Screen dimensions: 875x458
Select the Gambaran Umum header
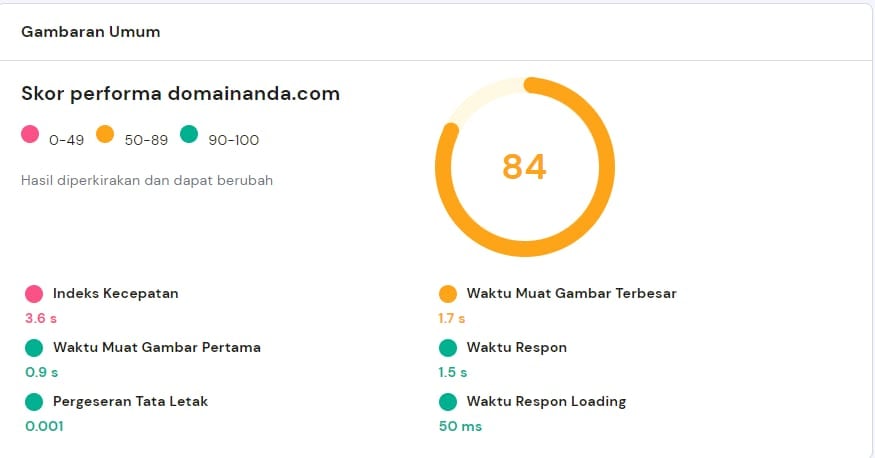(91, 32)
